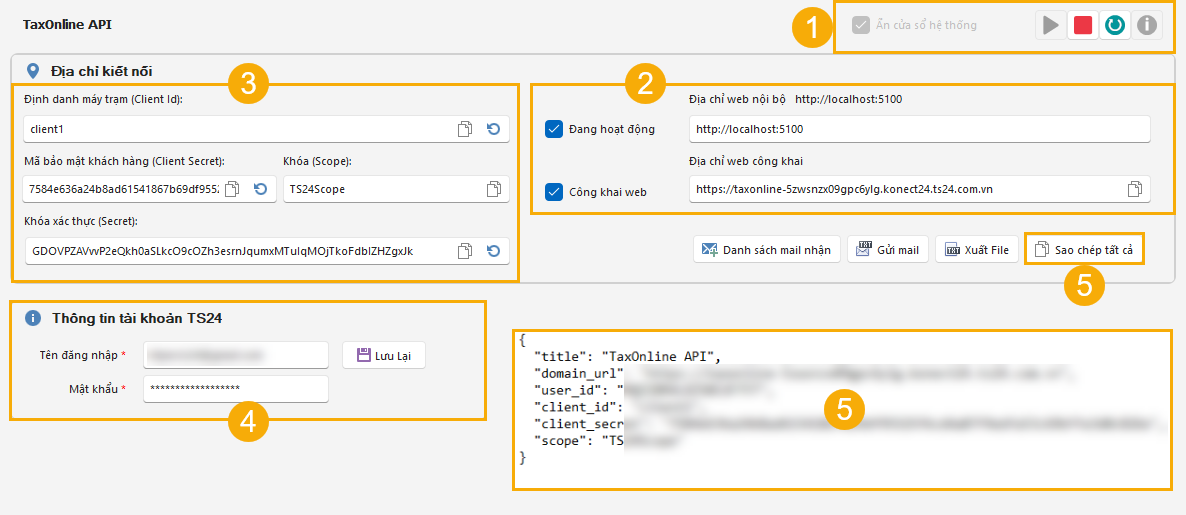
Task: Click the 'Mật khẩu' password field
Action: pyautogui.click(x=235, y=389)
